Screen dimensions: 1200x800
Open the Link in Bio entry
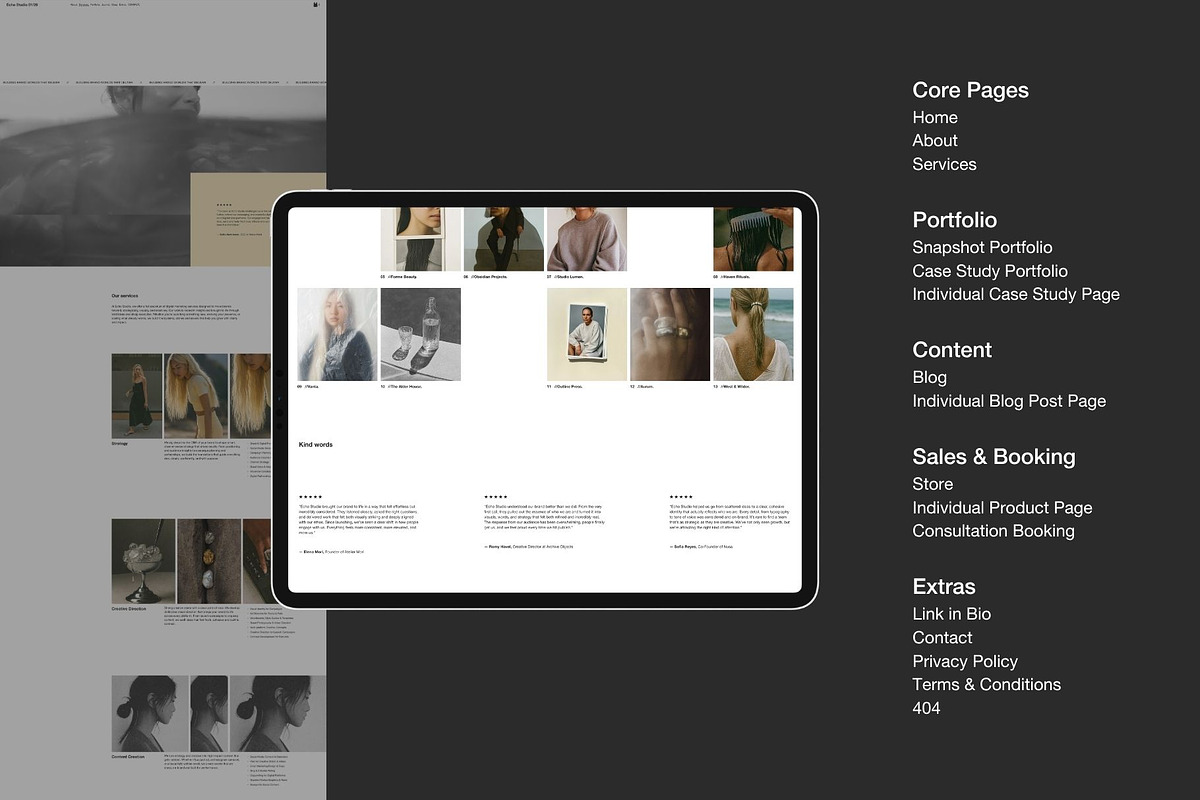pos(951,614)
